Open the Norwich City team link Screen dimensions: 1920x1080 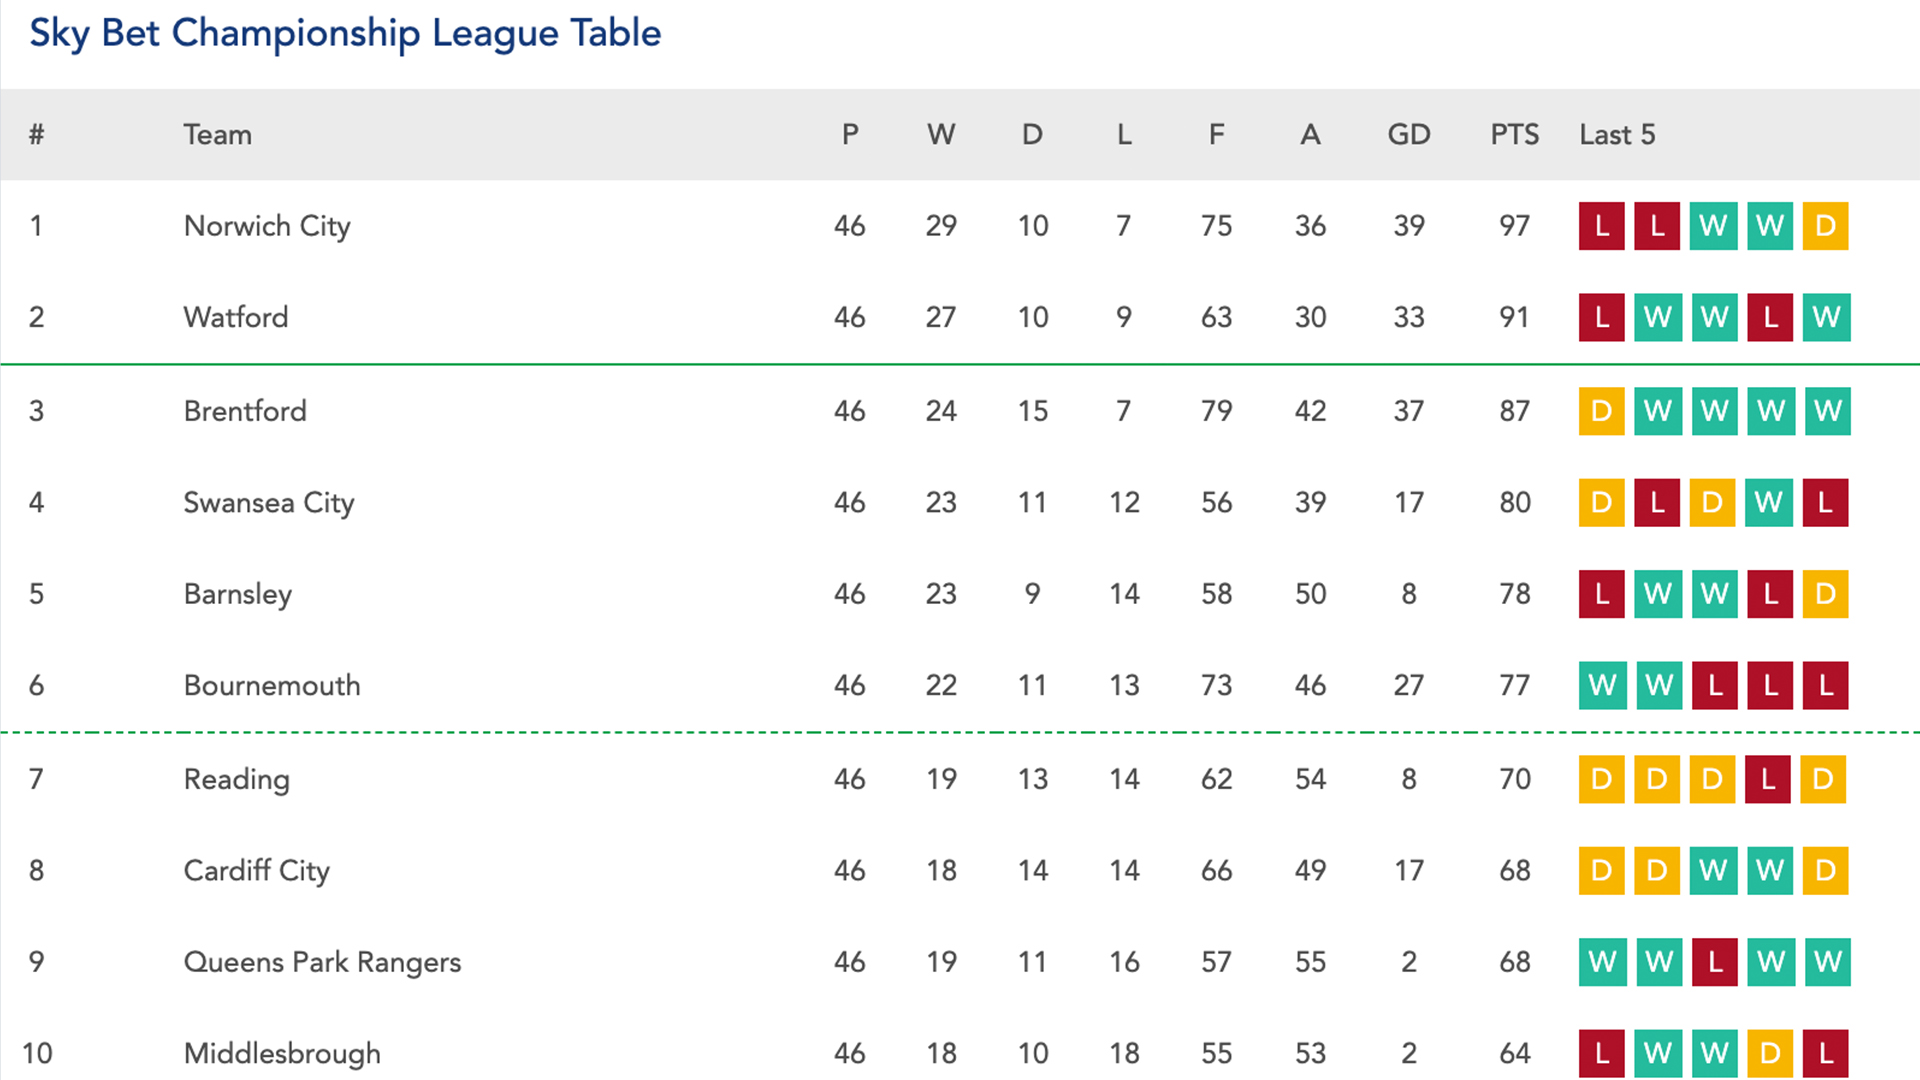click(267, 226)
